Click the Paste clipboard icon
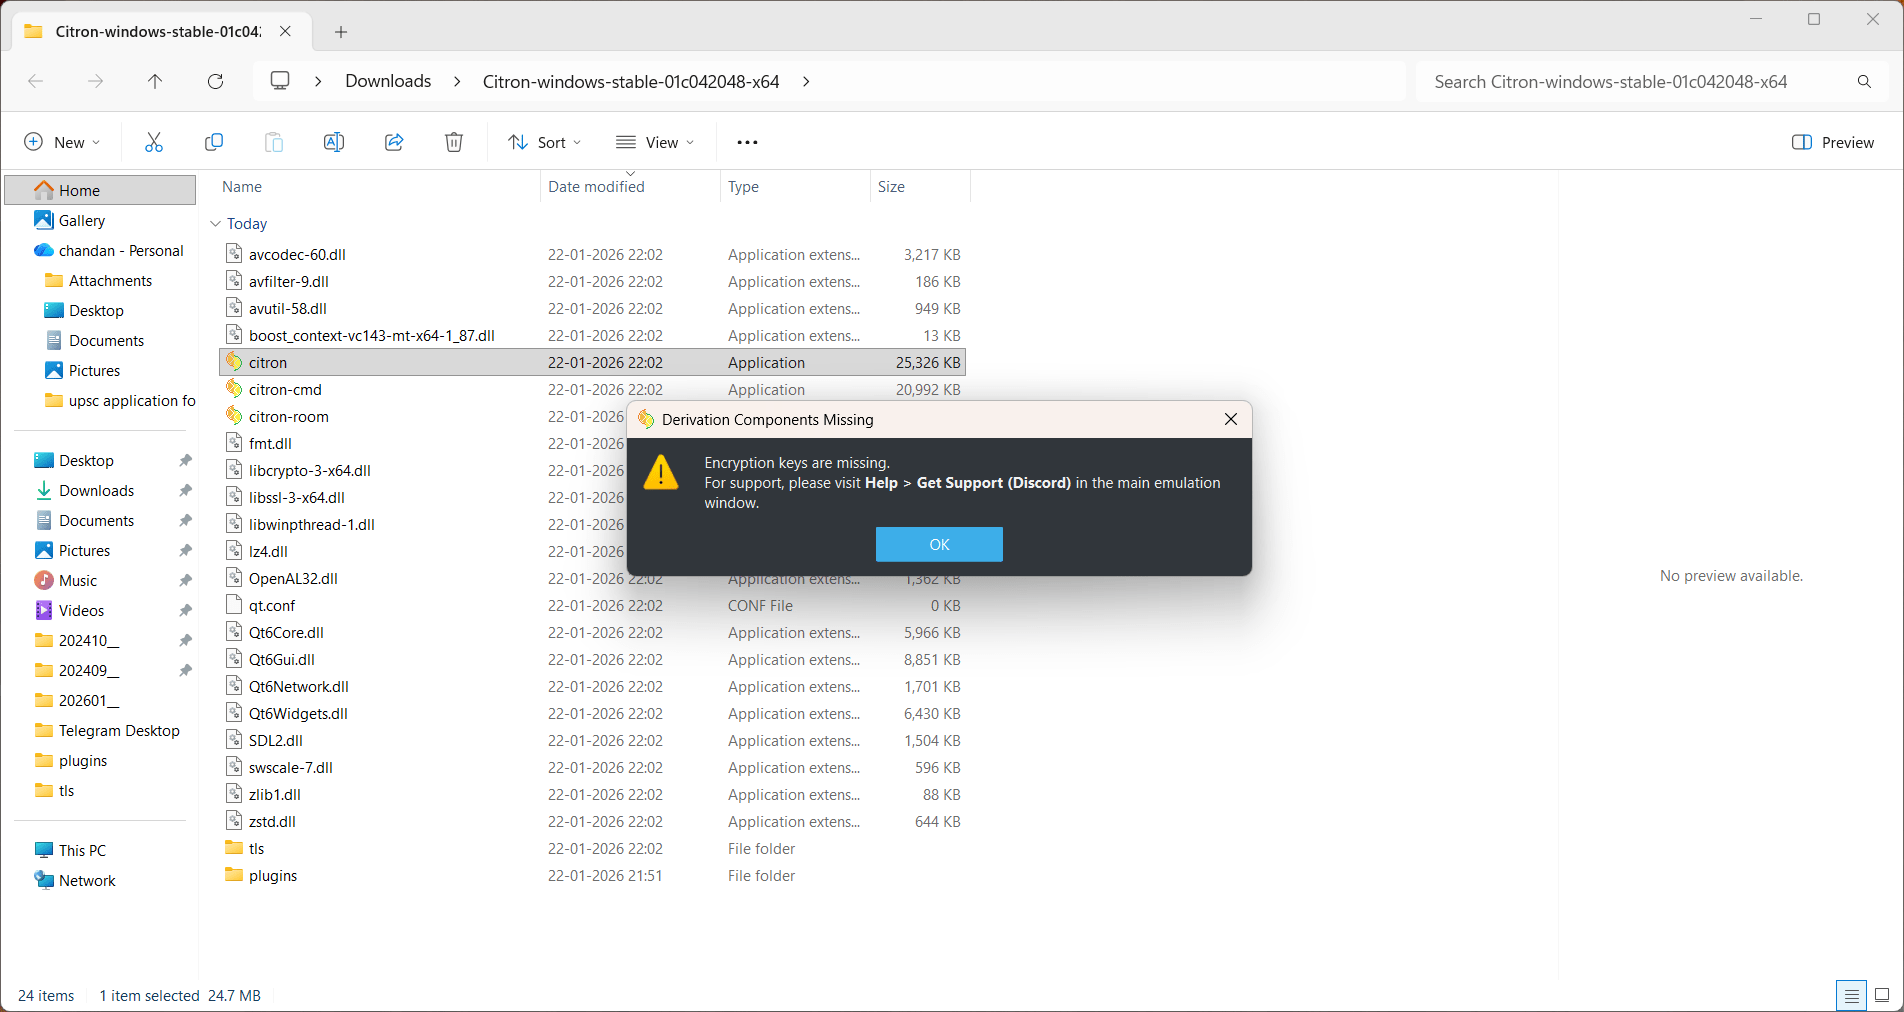This screenshot has height=1012, width=1904. click(x=273, y=142)
